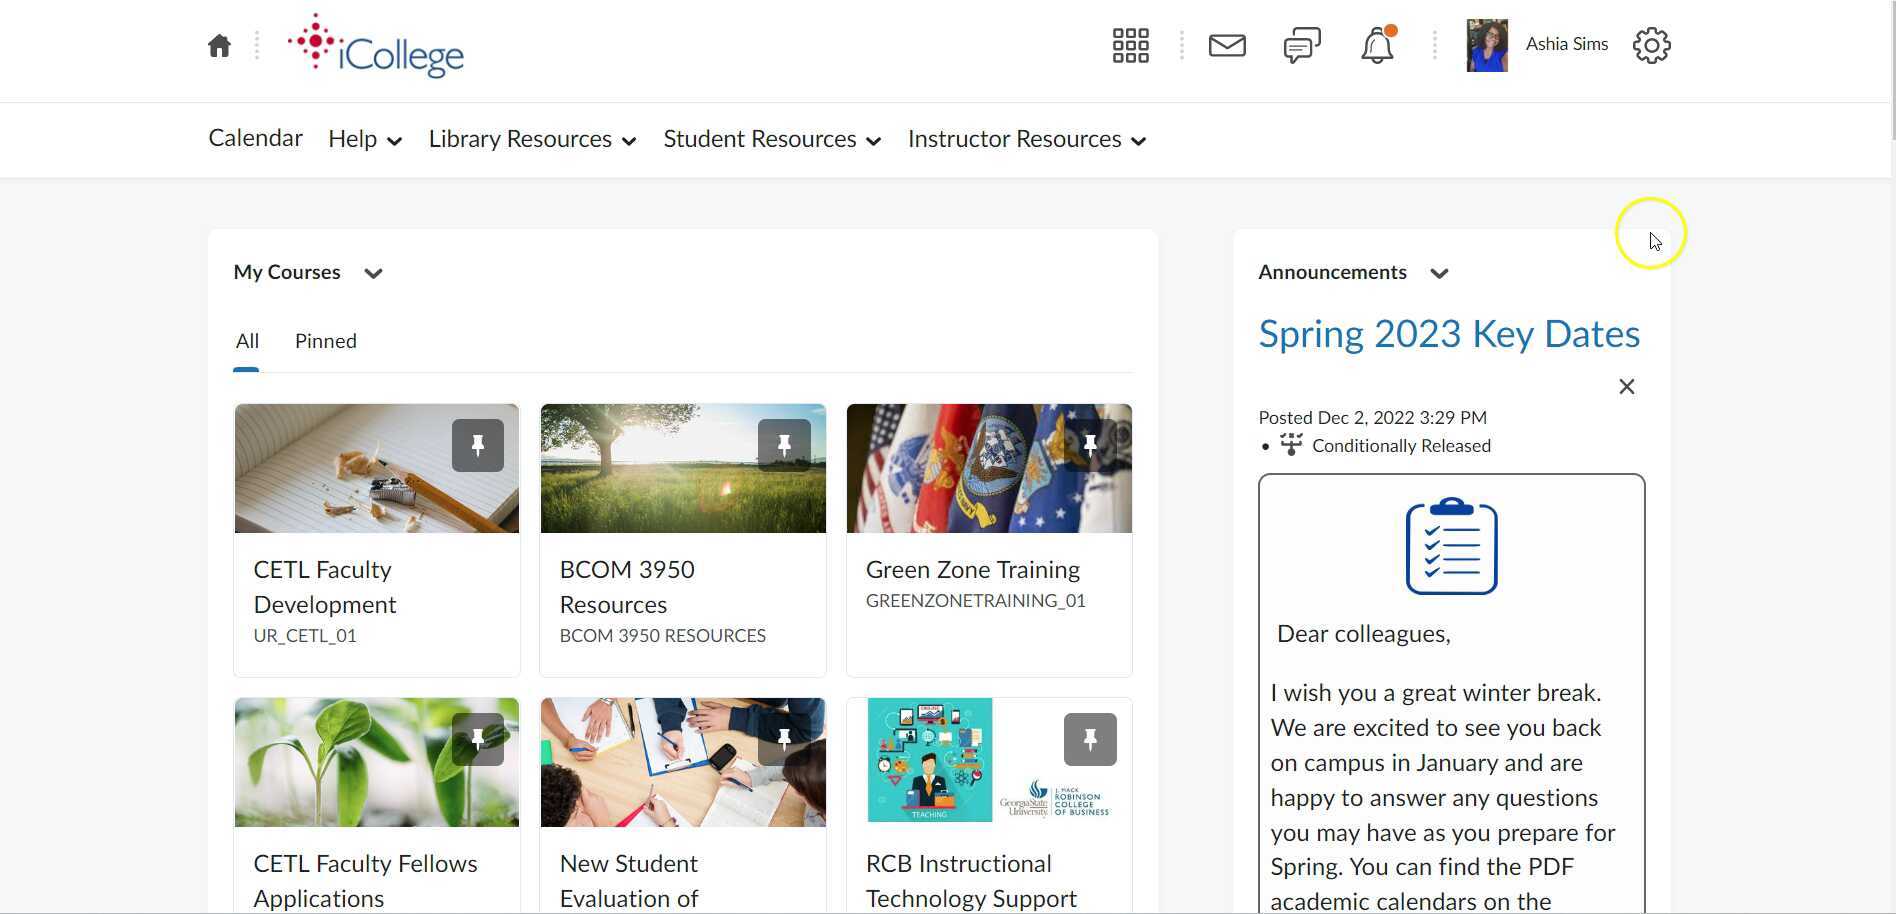Open the email messages icon
The width and height of the screenshot is (1896, 914).
[x=1227, y=45]
